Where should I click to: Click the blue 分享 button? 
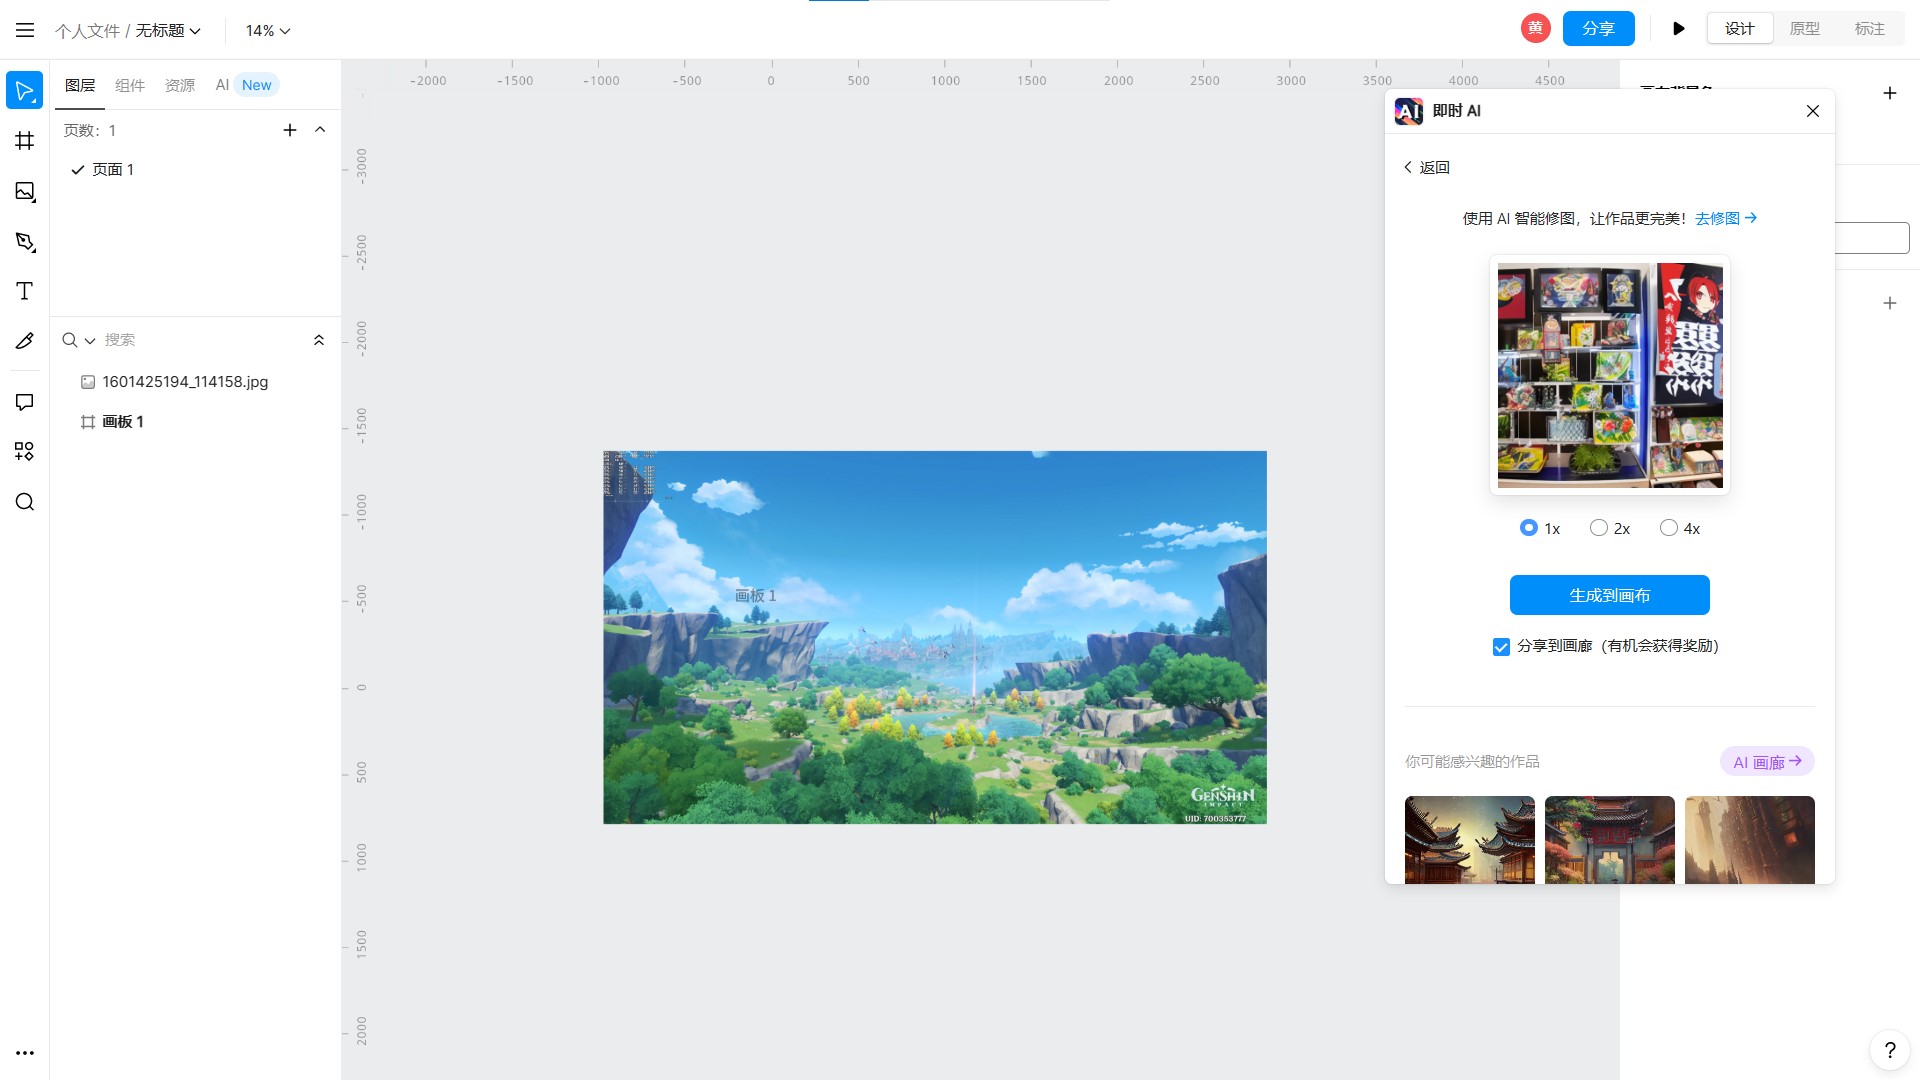[1598, 29]
